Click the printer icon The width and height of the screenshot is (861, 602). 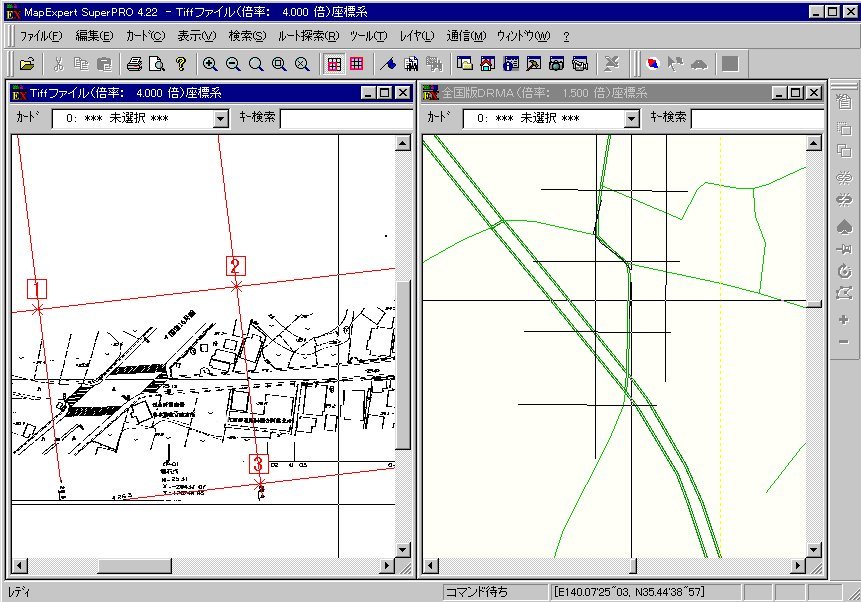point(134,64)
